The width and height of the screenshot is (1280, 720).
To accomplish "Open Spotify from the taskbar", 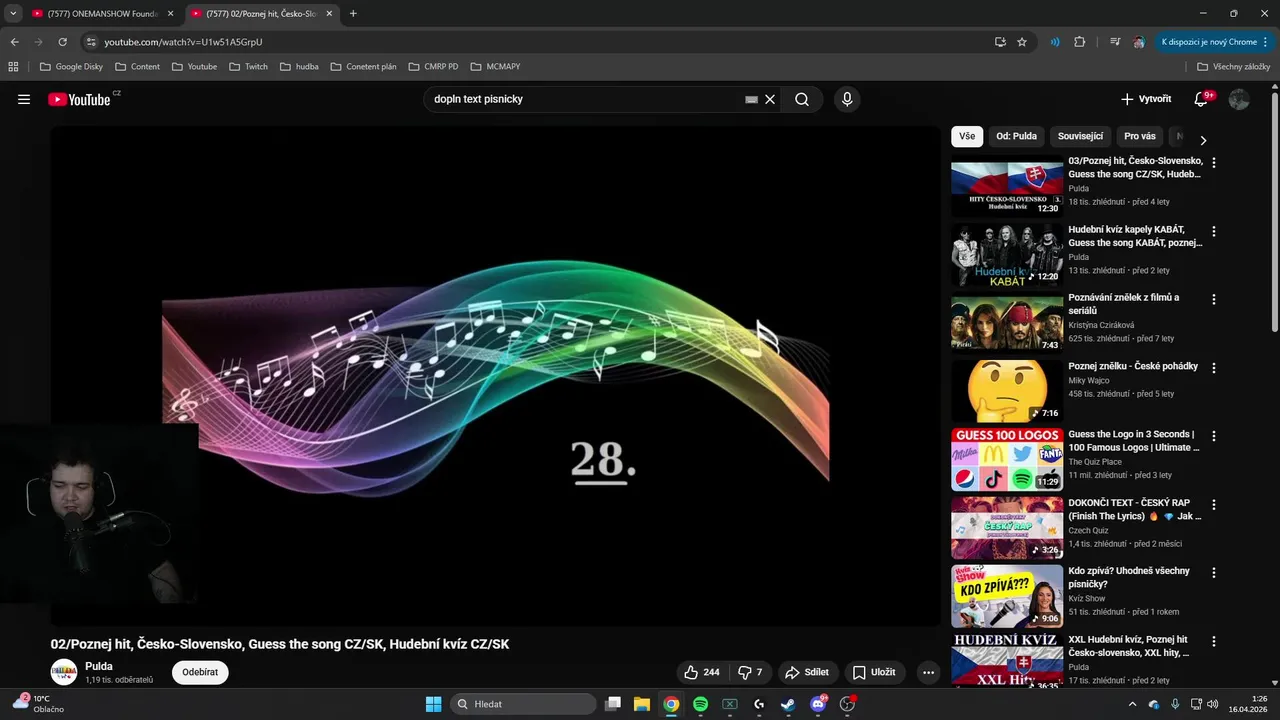I will pyautogui.click(x=700, y=704).
